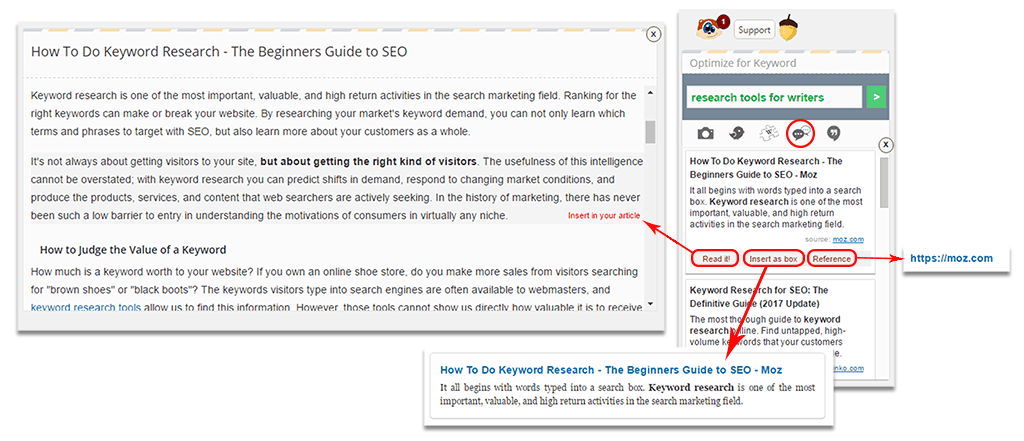Screen dimensions: 1024x441
Task: Click the bold 'getting the right kind of visitors' text
Action: point(369,161)
